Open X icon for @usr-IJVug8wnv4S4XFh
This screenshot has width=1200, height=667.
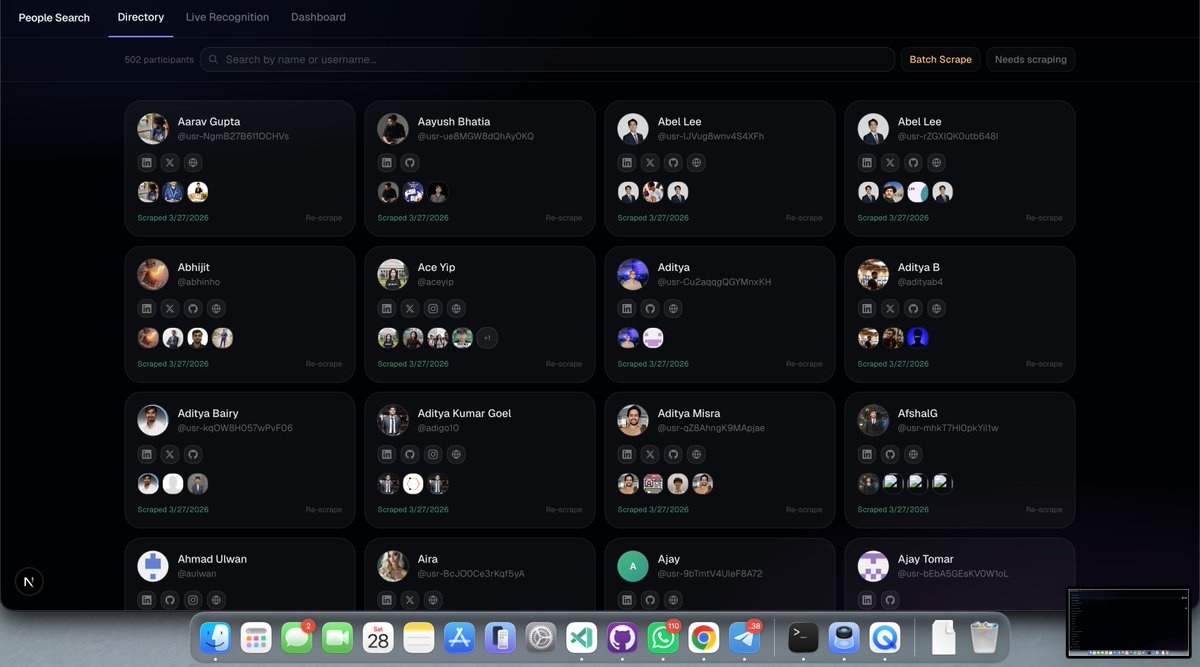coord(650,162)
